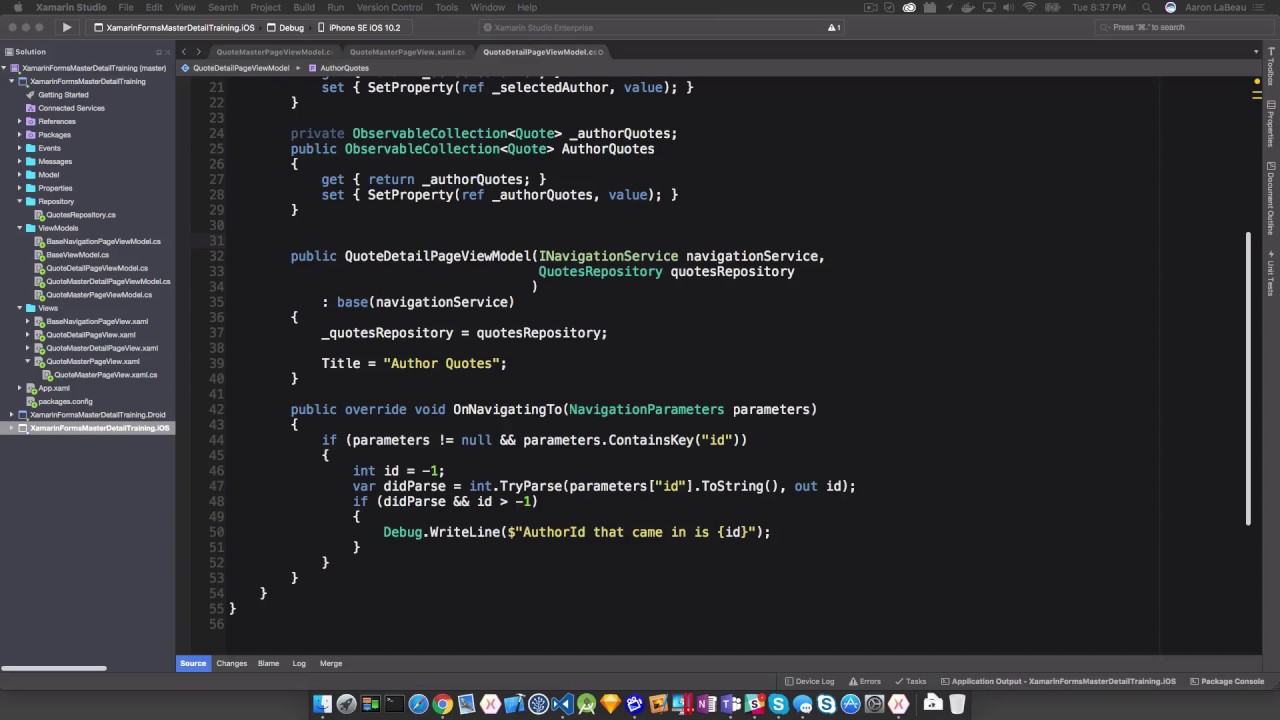Open the Document Outline side pad
Screen dimensions: 1280x720
pyautogui.click(x=1271, y=197)
